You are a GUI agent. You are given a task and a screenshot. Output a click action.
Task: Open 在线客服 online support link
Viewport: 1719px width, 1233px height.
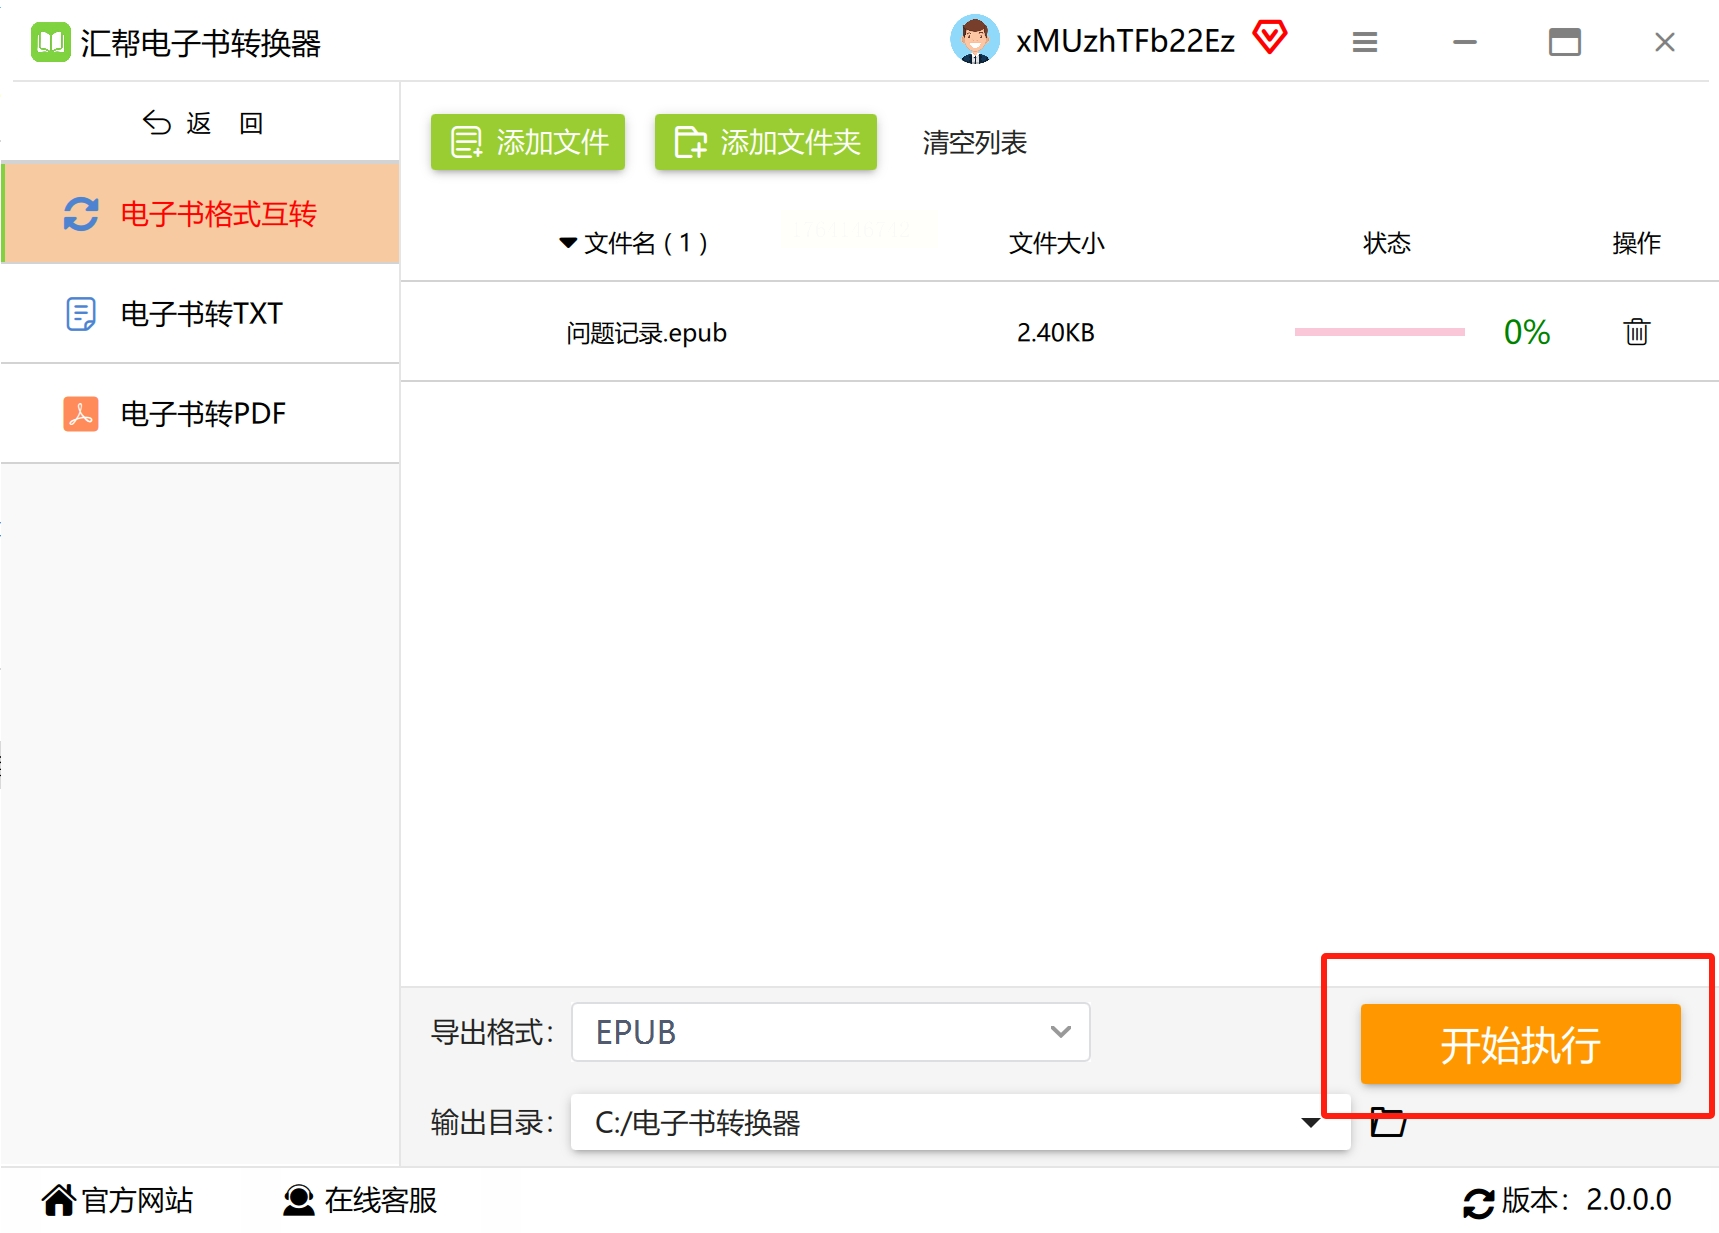pyautogui.click(x=360, y=1200)
